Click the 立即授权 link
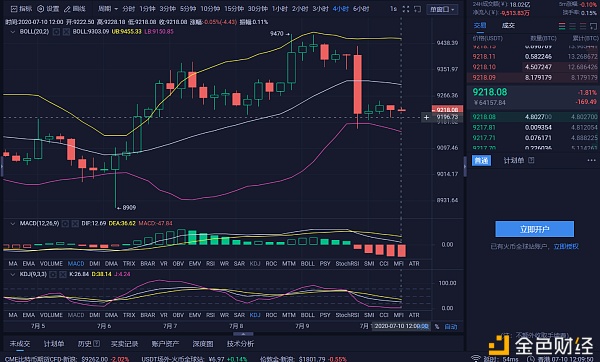The height and width of the screenshot is (362, 600). point(566,247)
